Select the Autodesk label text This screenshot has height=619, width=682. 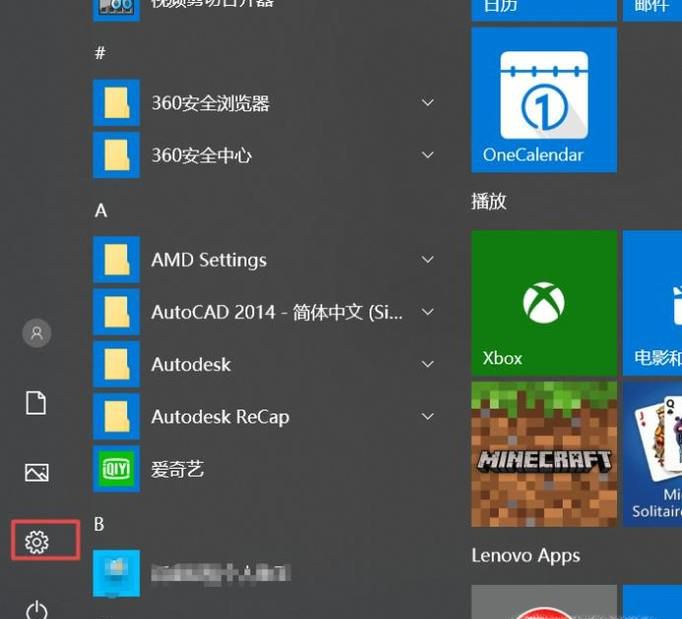[191, 365]
